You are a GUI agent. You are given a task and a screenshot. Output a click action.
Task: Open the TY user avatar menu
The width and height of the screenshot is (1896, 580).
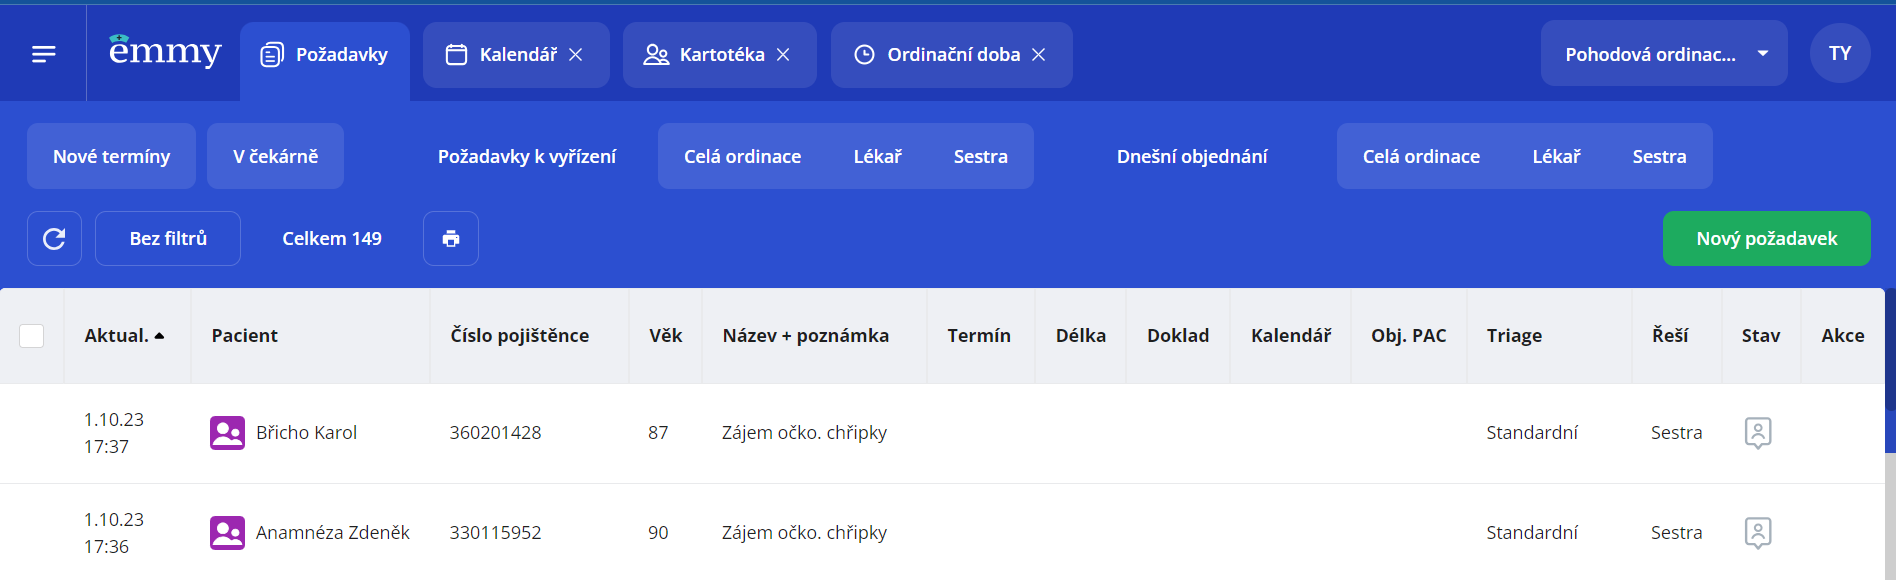point(1840,53)
